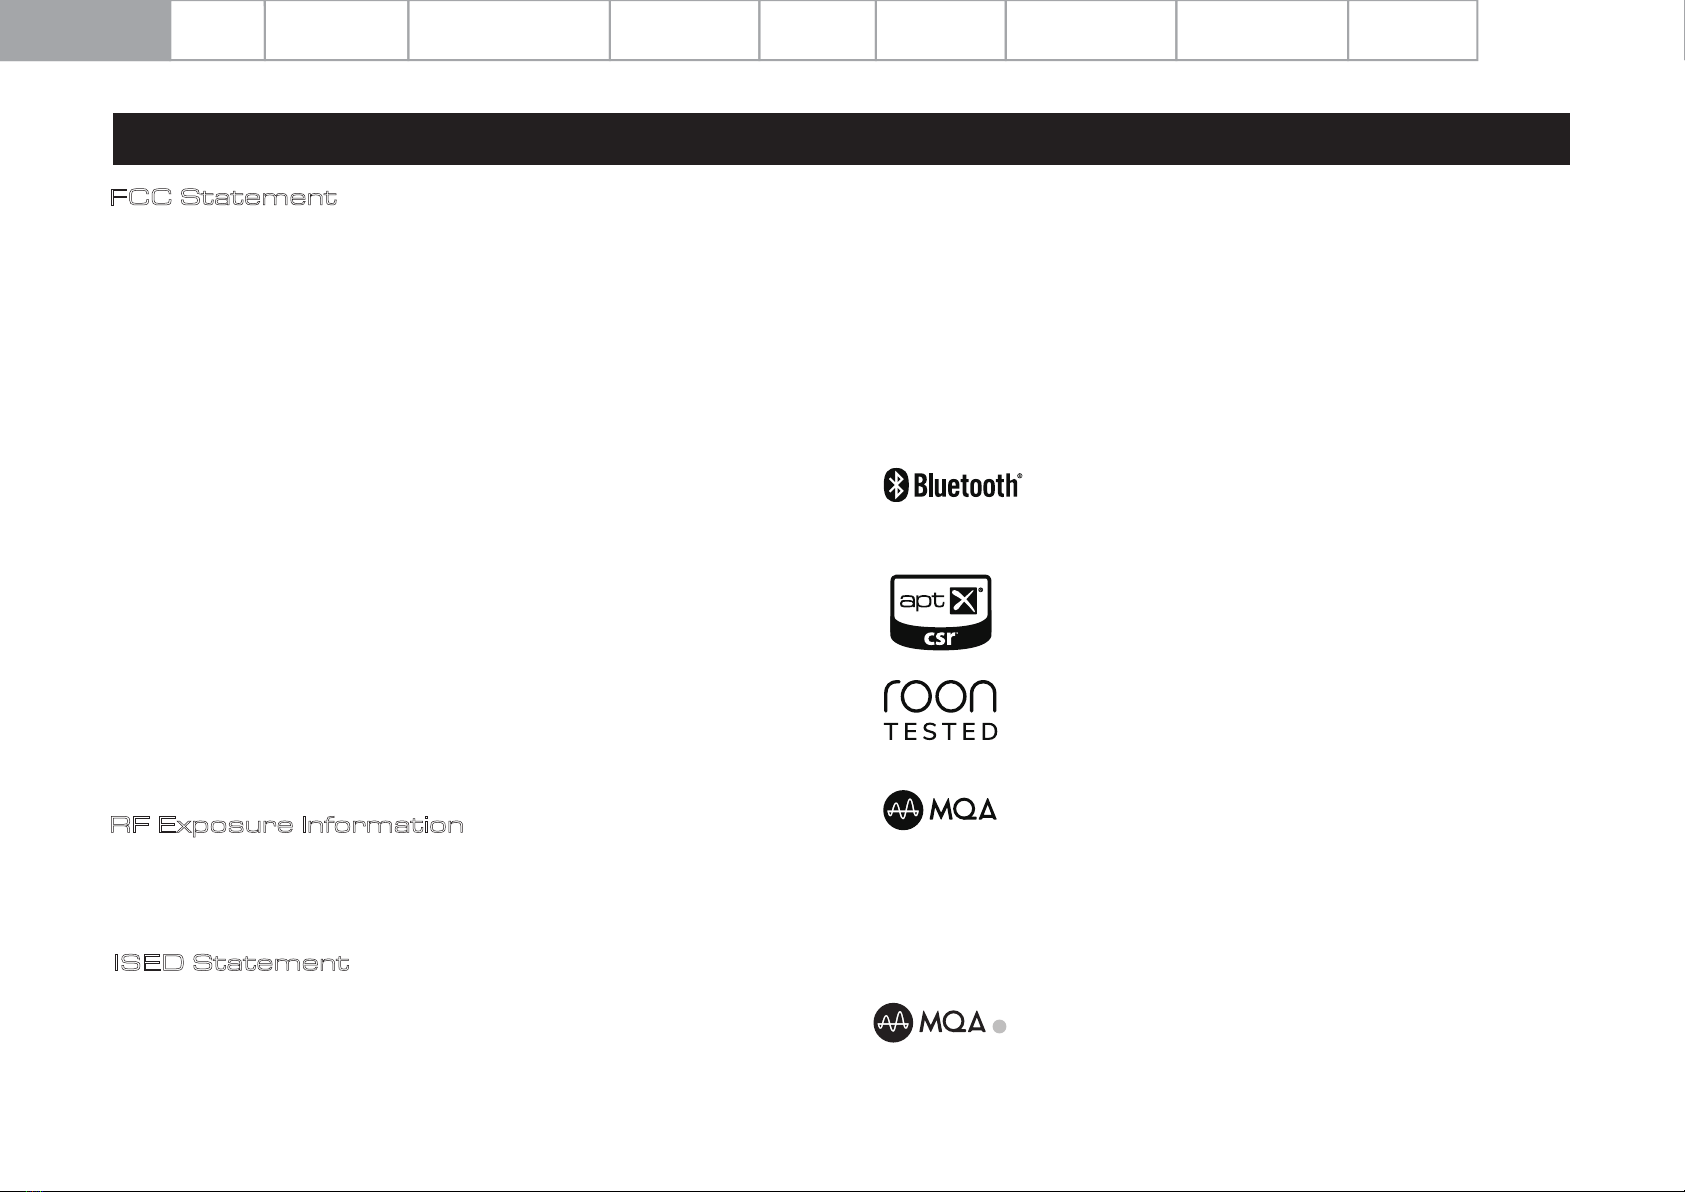Open the last tab ending the tab row
The height and width of the screenshot is (1192, 1685).
tap(1412, 30)
